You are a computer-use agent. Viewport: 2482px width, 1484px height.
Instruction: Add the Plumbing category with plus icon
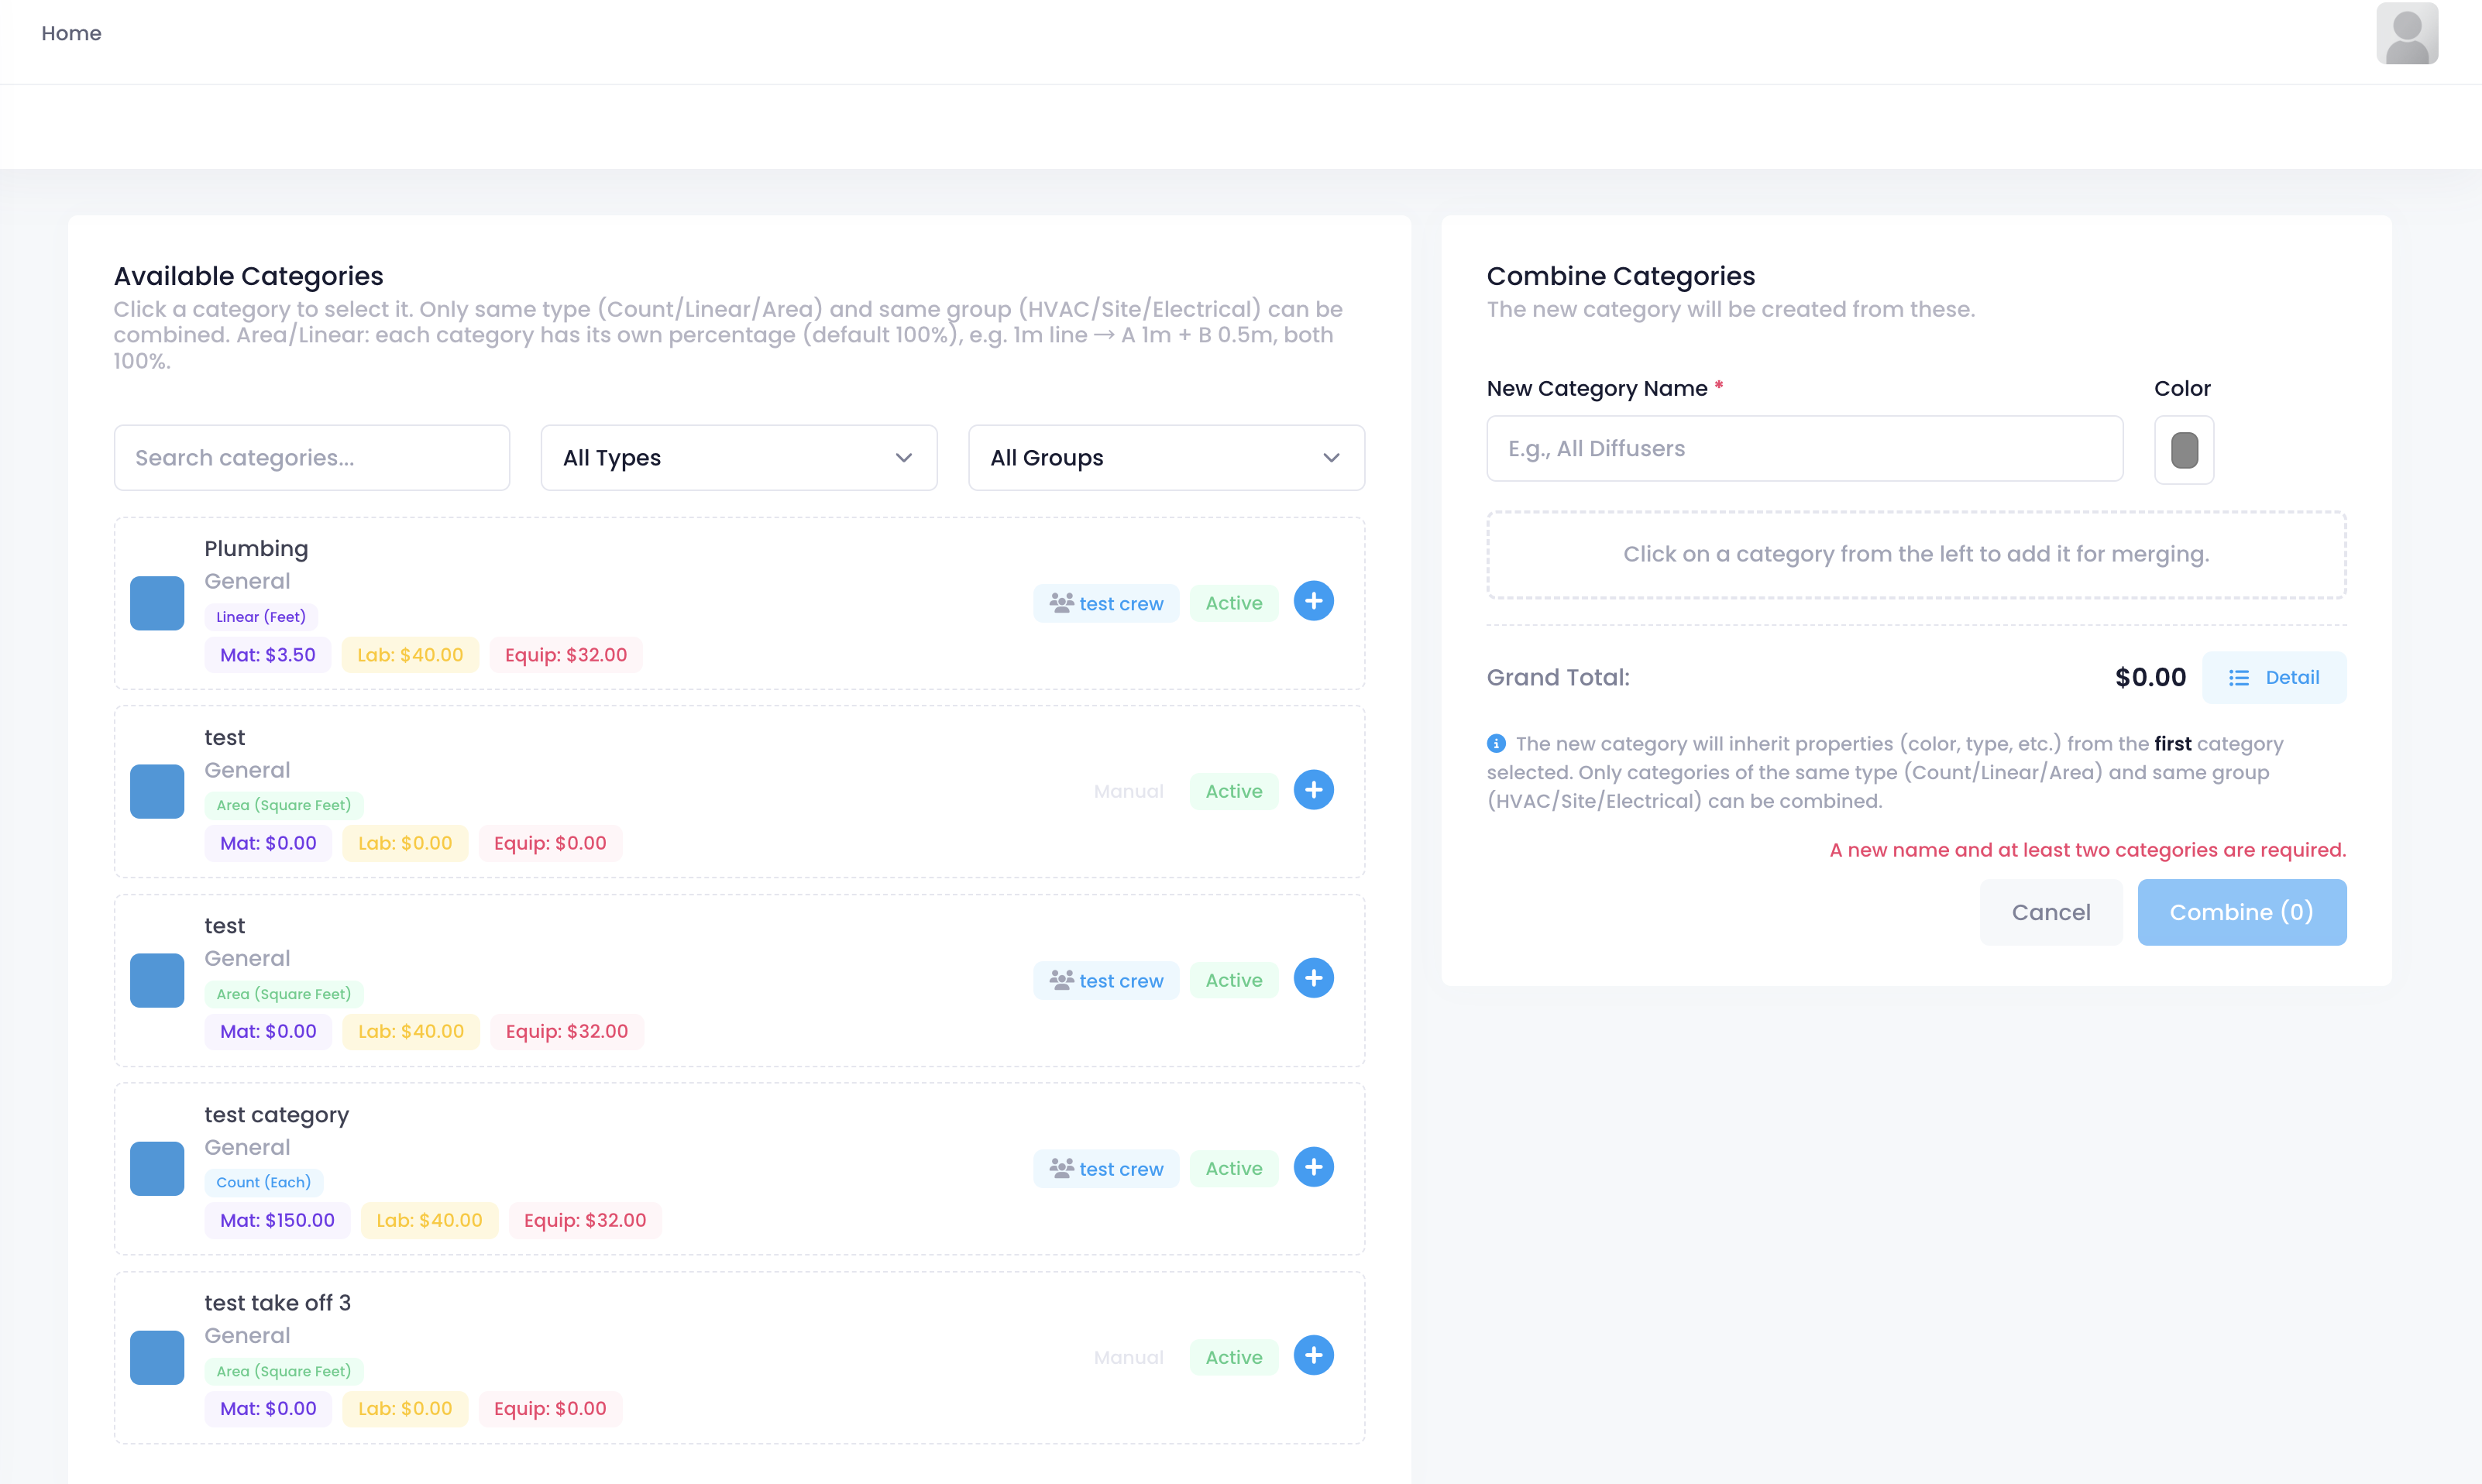click(x=1313, y=601)
